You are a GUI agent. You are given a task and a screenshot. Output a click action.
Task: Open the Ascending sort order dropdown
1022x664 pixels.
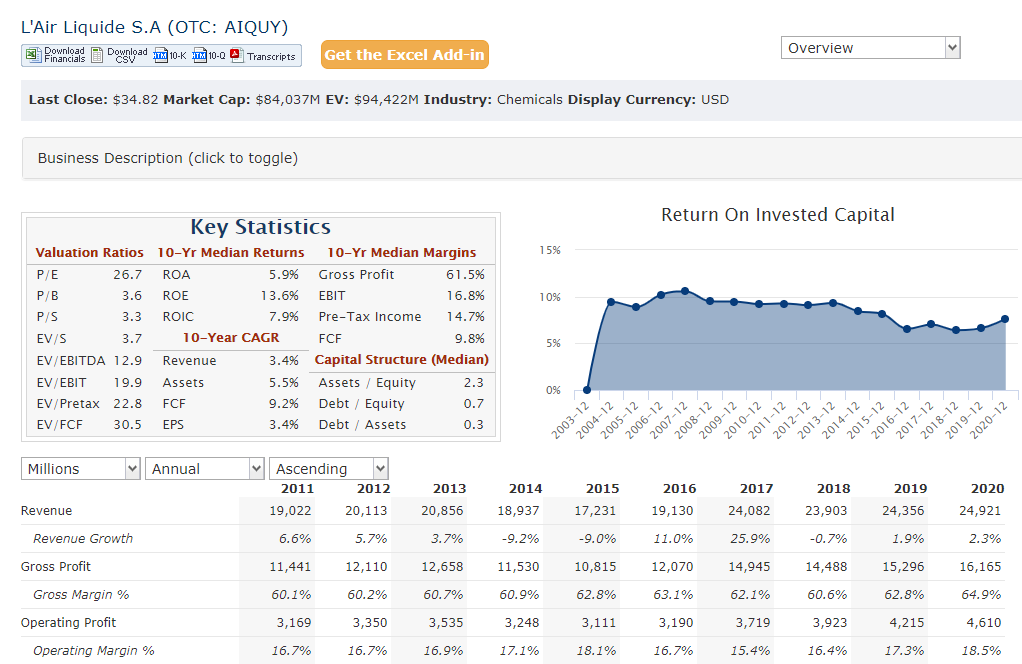328,469
